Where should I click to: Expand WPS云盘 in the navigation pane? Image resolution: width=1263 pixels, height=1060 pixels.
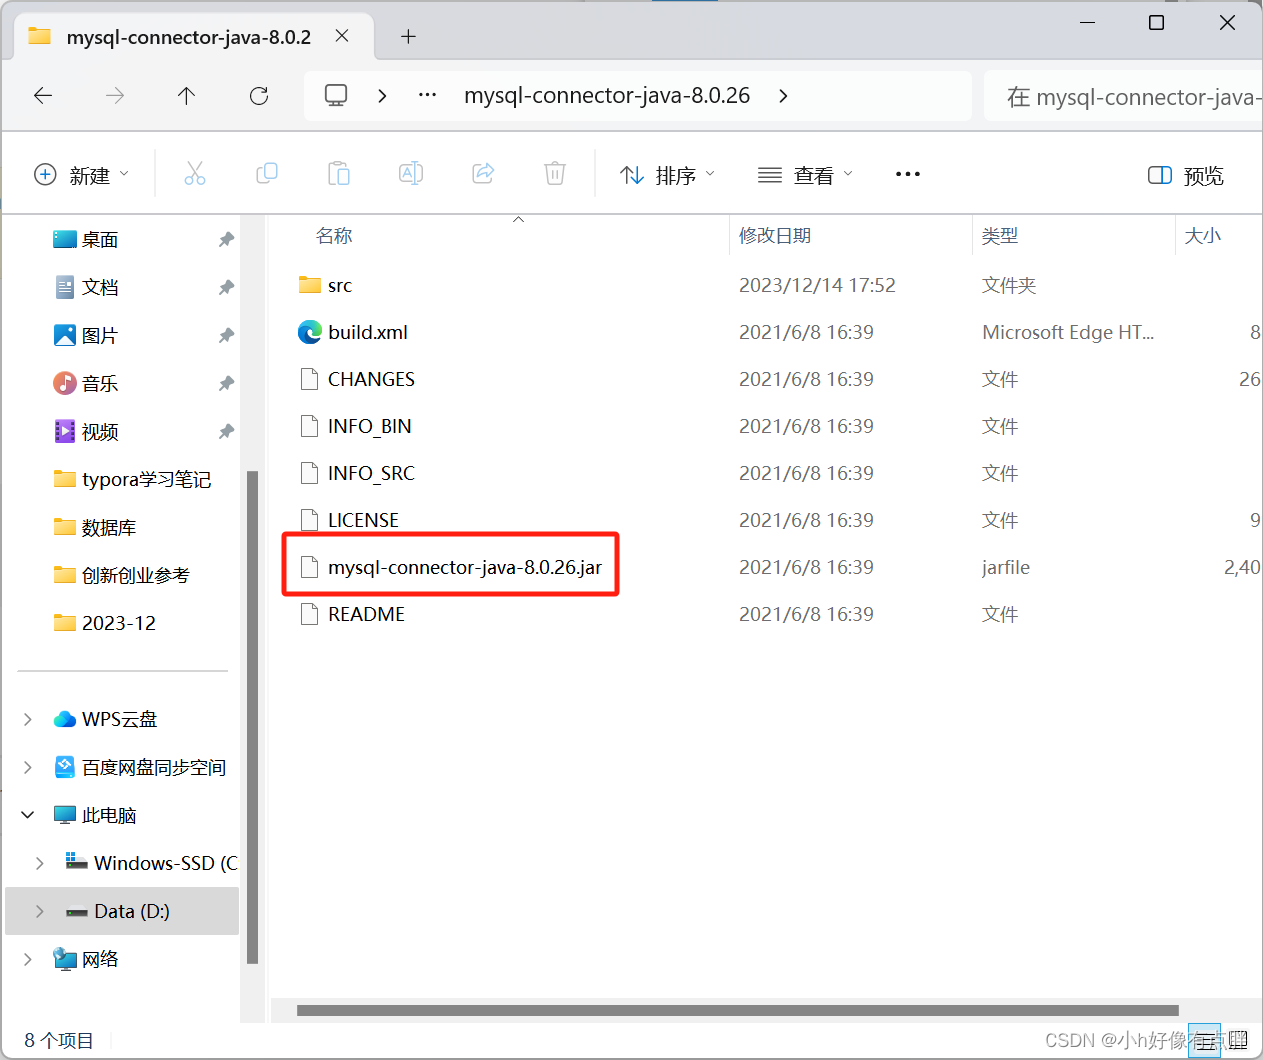click(x=28, y=719)
